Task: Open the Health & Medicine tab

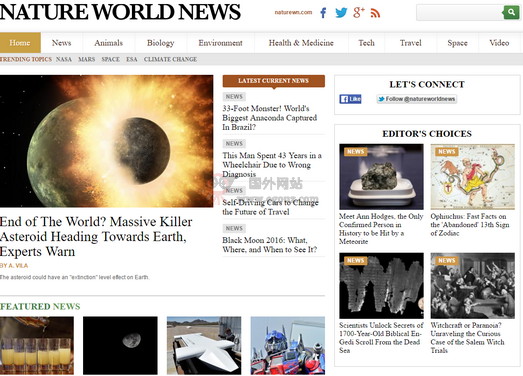Action: (x=301, y=43)
